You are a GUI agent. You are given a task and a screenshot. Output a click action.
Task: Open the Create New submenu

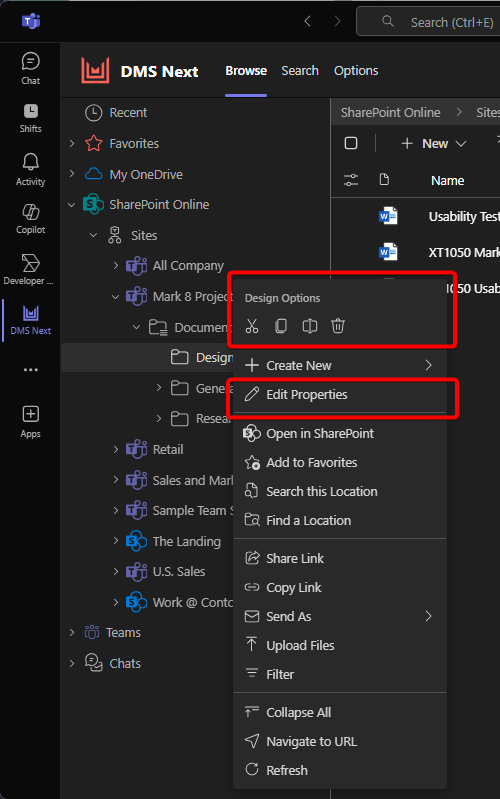point(339,365)
